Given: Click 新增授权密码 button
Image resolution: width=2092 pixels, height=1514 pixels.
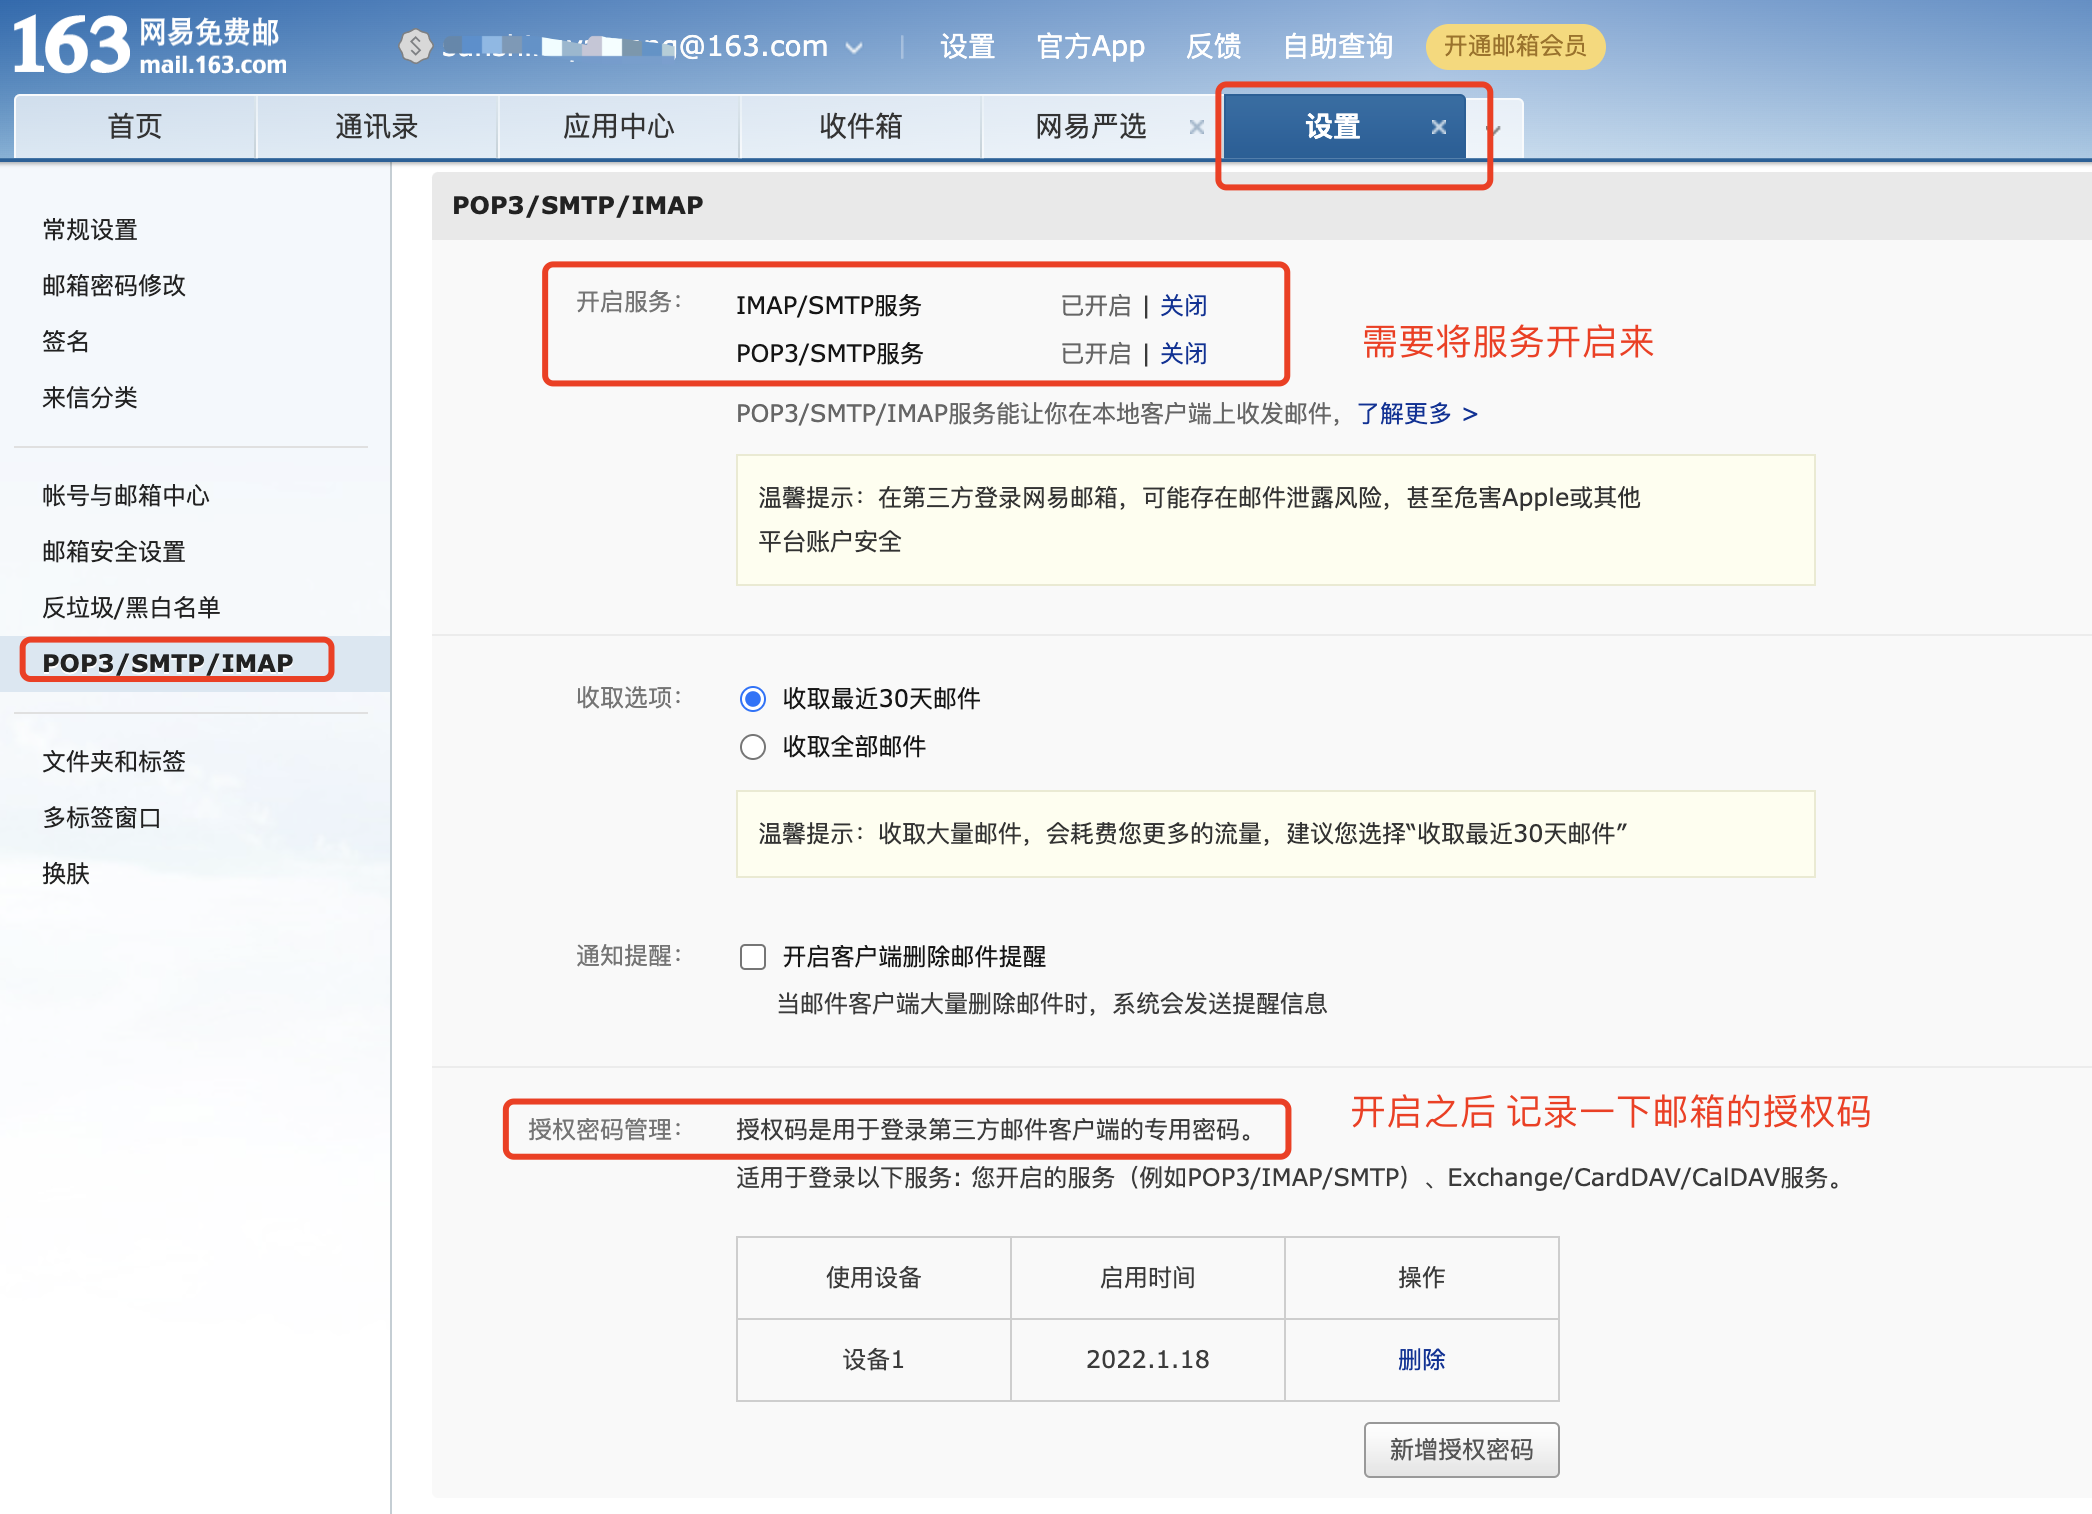Looking at the screenshot, I should point(1460,1449).
